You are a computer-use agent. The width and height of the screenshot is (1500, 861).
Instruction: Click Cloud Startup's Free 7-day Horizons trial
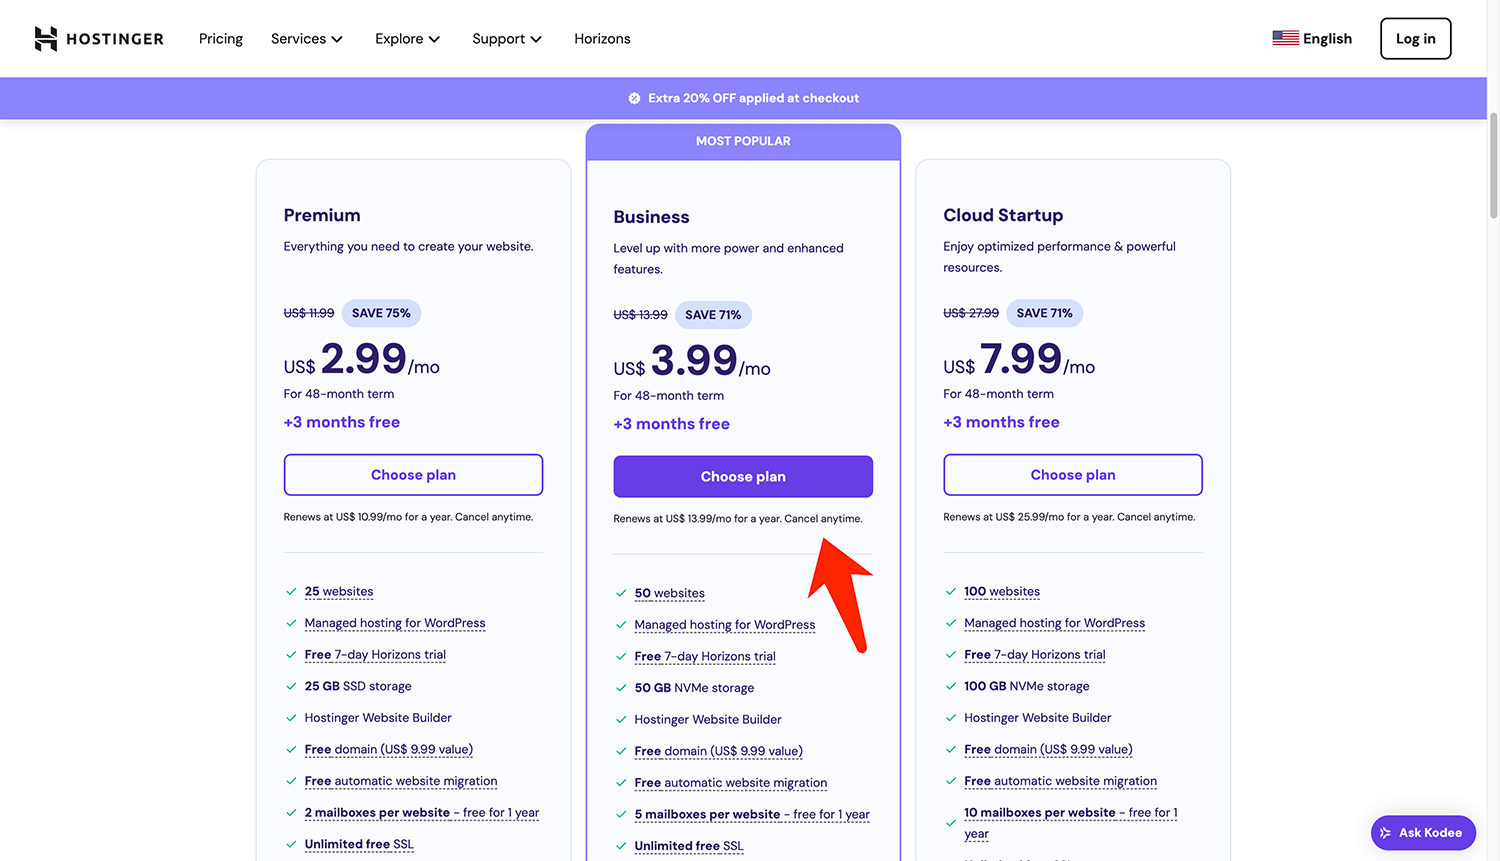(1035, 655)
